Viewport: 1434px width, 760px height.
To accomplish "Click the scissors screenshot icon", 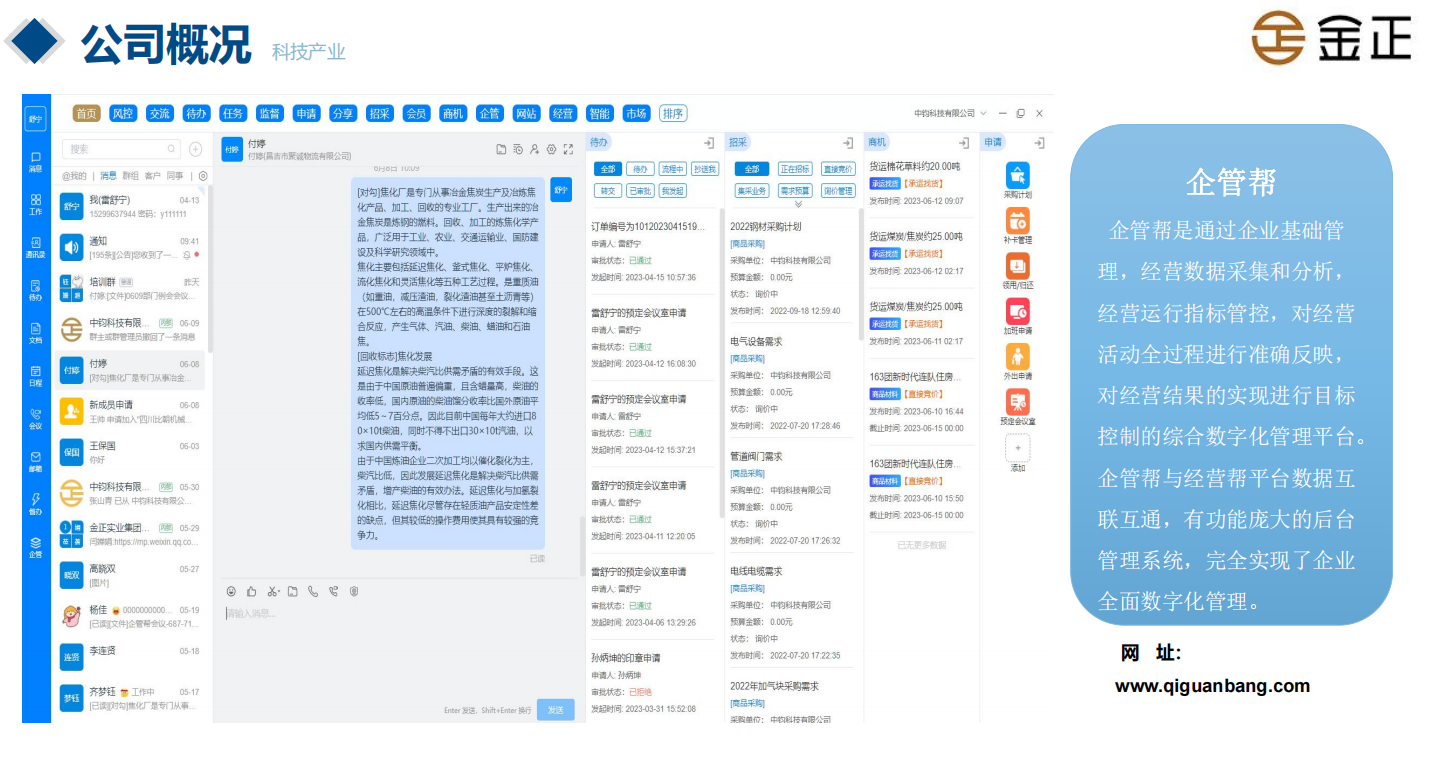I will click(x=273, y=591).
